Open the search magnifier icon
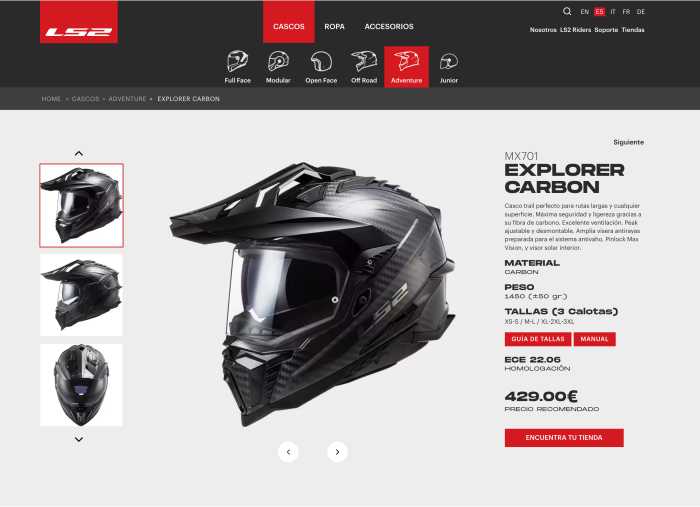Viewport: 700px width, 507px height. point(567,12)
